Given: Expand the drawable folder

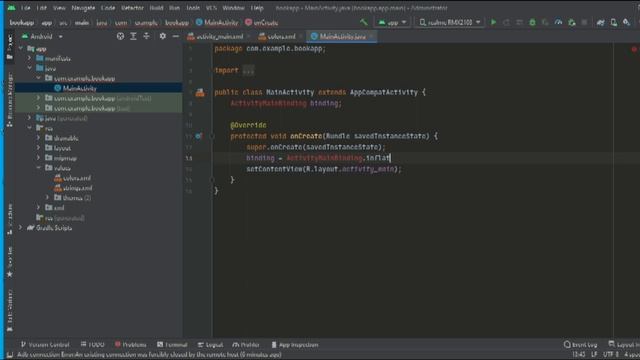Looking at the screenshot, I should [38, 138].
